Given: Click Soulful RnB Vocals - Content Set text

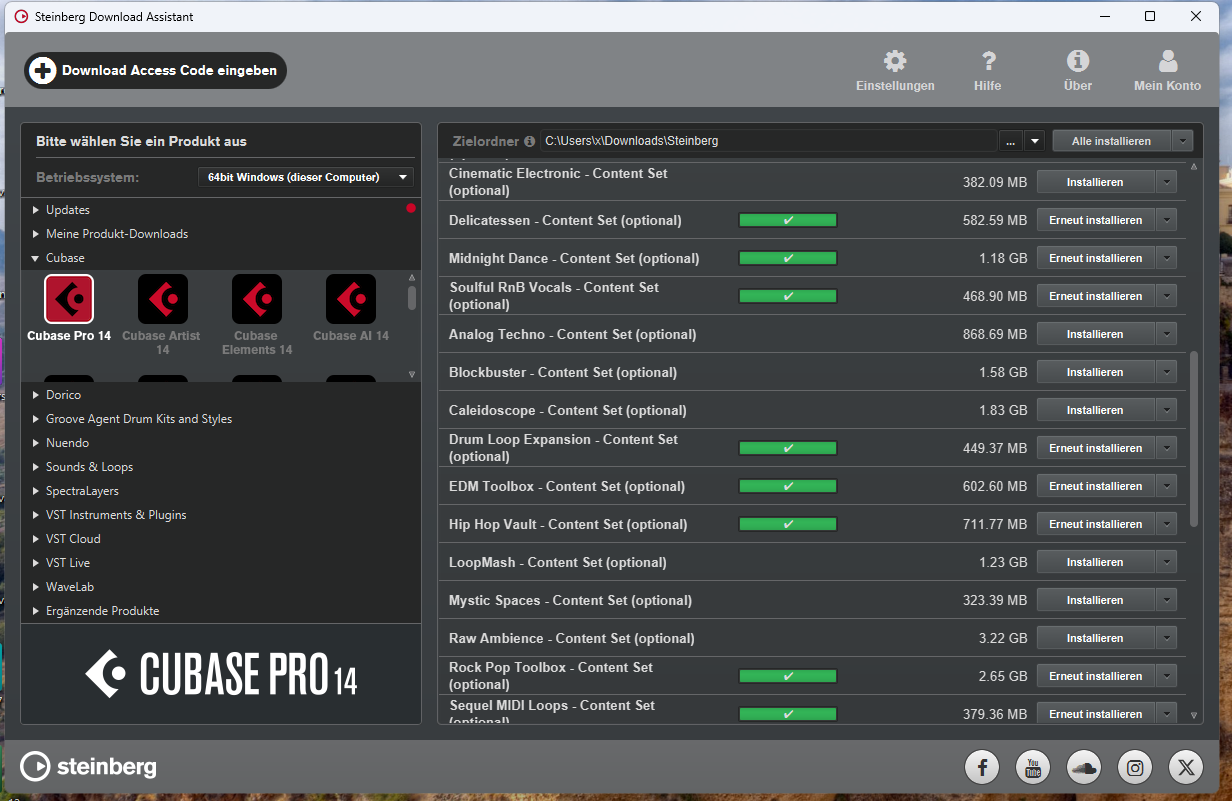Looking at the screenshot, I should click(x=554, y=296).
